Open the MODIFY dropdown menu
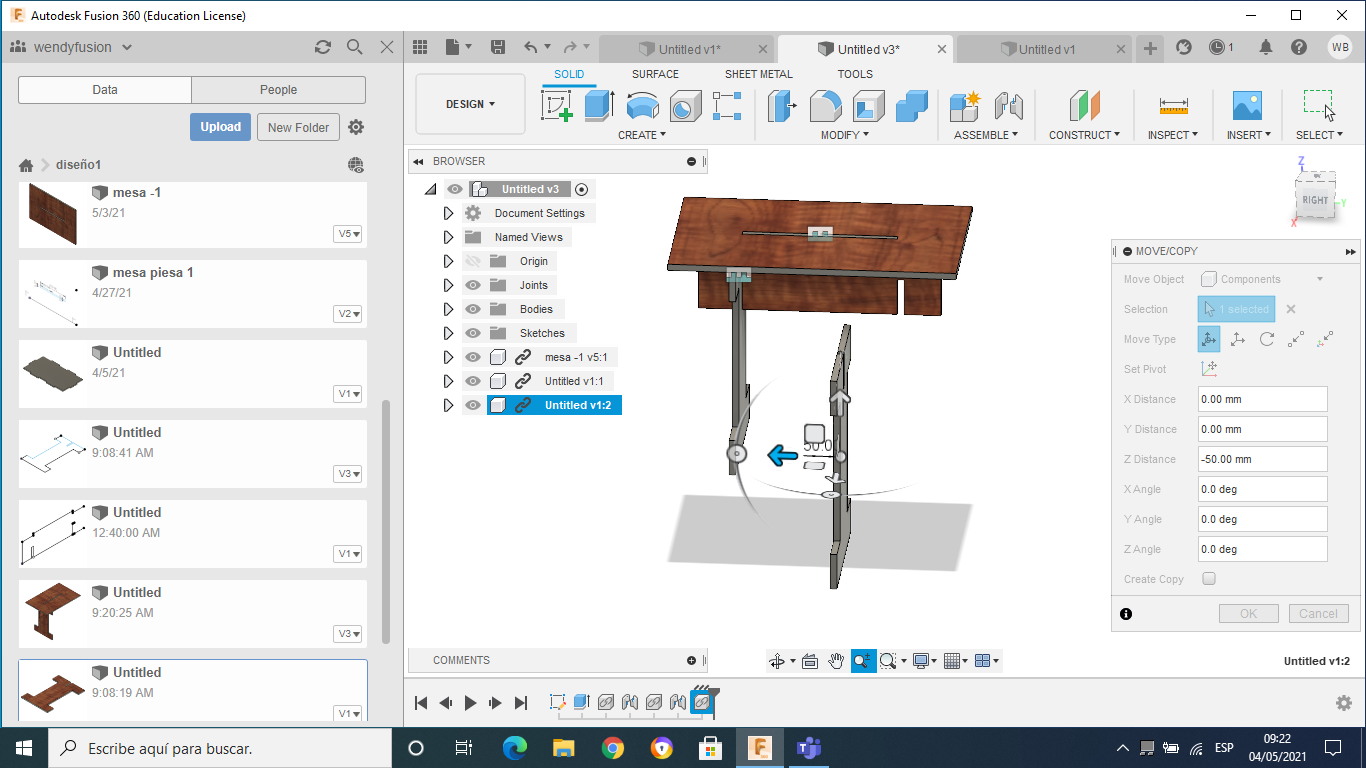 pos(845,135)
